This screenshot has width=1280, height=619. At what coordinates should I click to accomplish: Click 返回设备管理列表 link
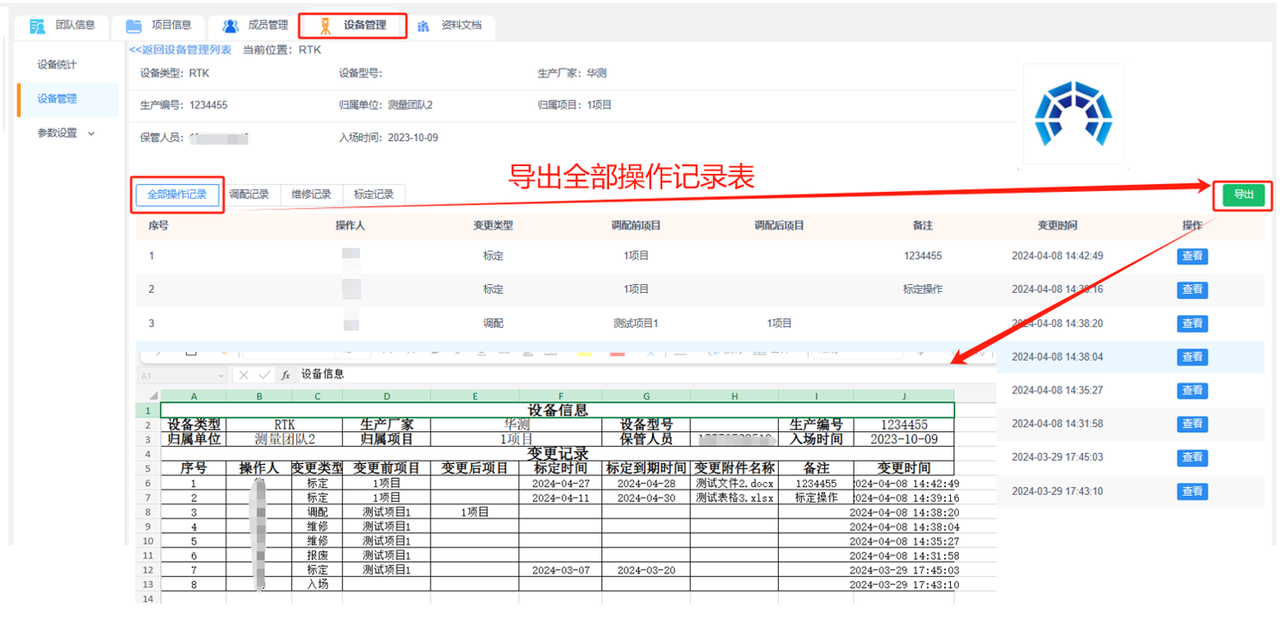point(181,50)
